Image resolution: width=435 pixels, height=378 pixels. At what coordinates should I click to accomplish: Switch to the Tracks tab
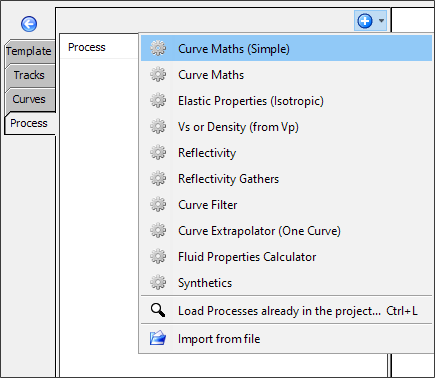(29, 76)
